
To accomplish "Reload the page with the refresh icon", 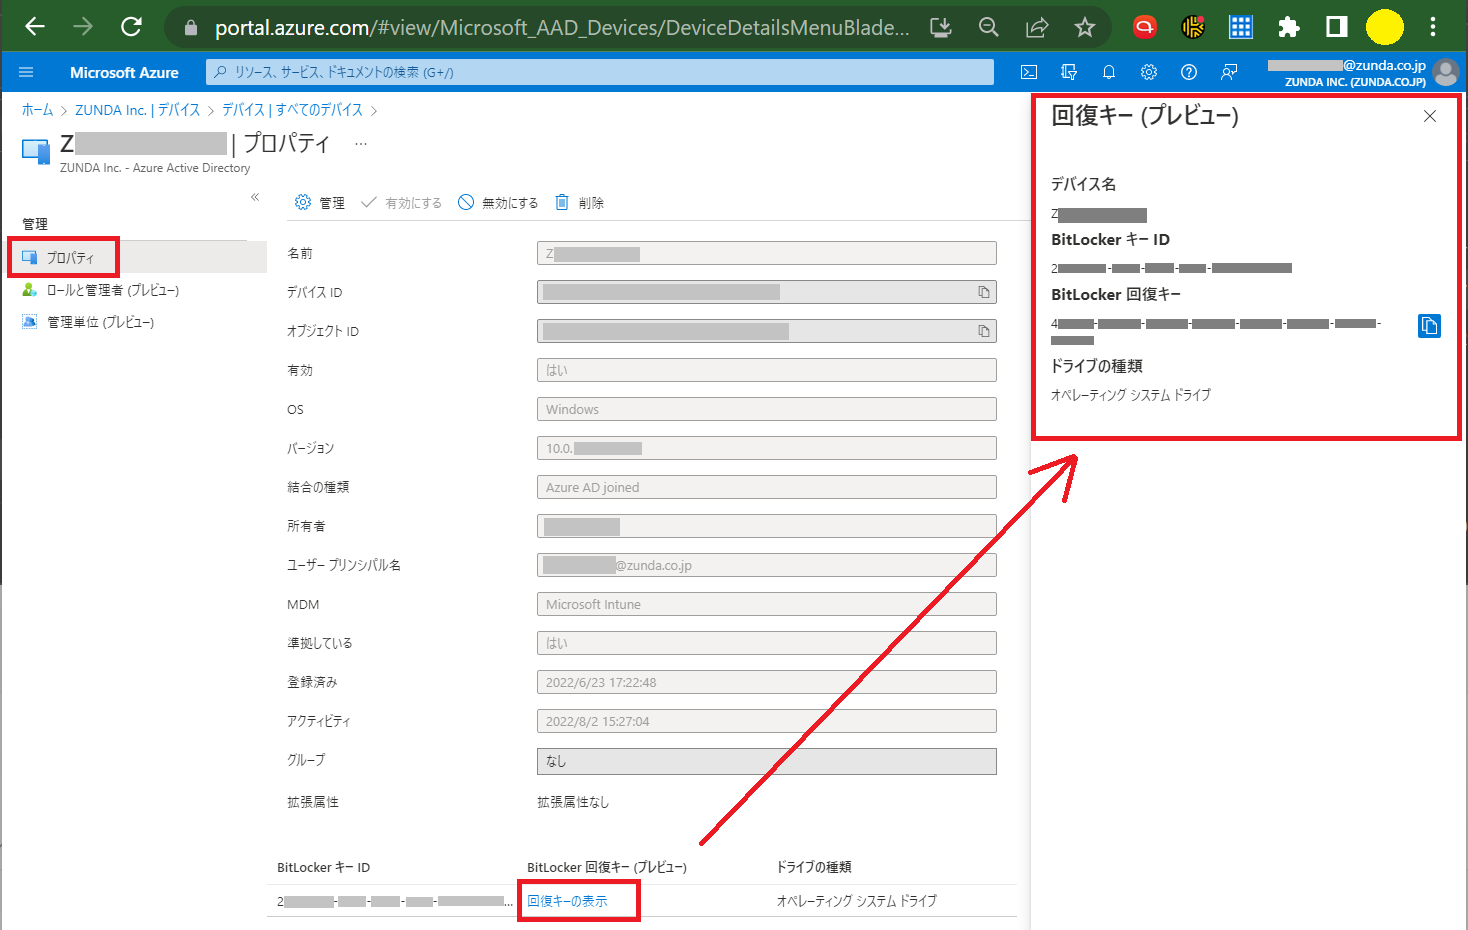I will coord(131,27).
